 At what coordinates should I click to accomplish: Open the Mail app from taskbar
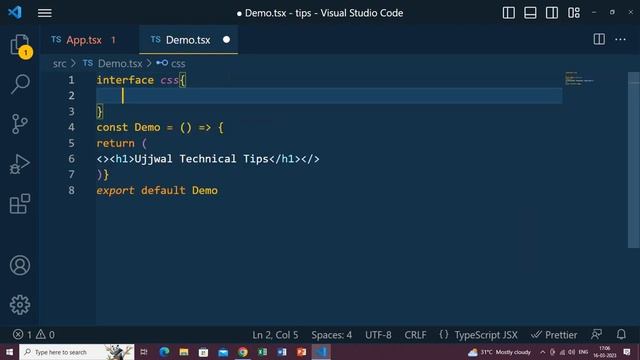223,352
